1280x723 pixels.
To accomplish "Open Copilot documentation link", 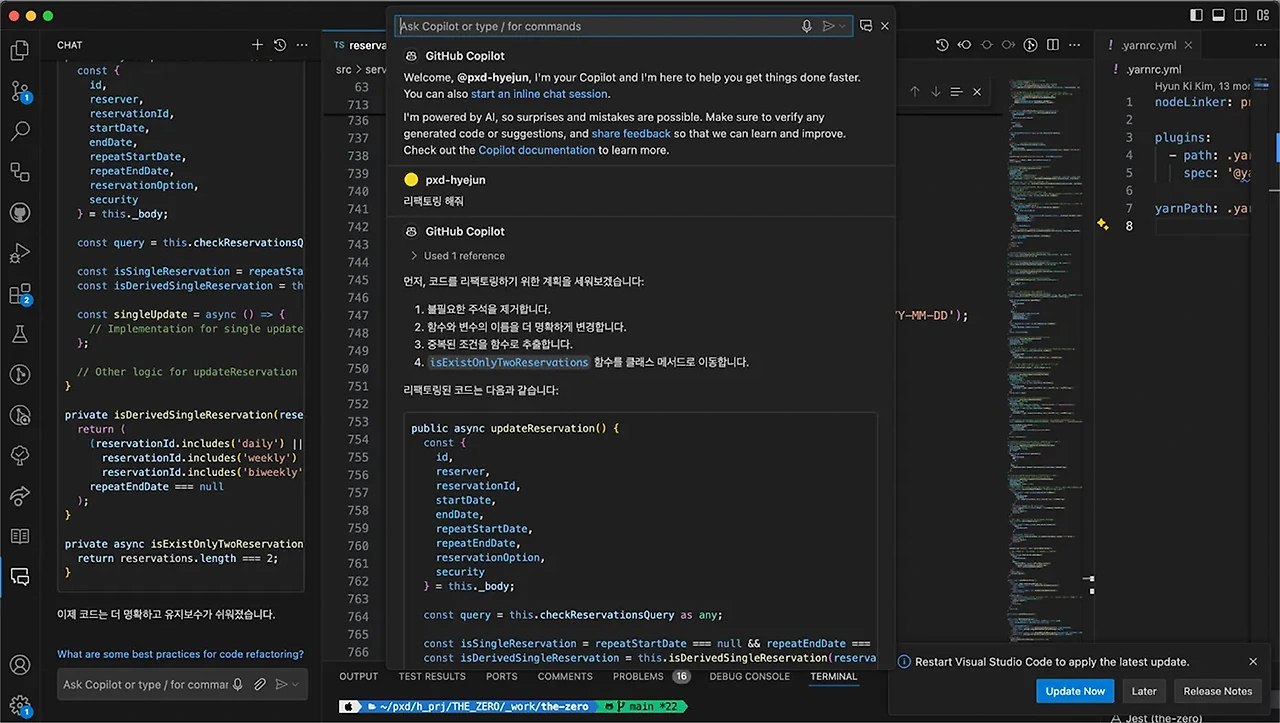I will pyautogui.click(x=536, y=150).
